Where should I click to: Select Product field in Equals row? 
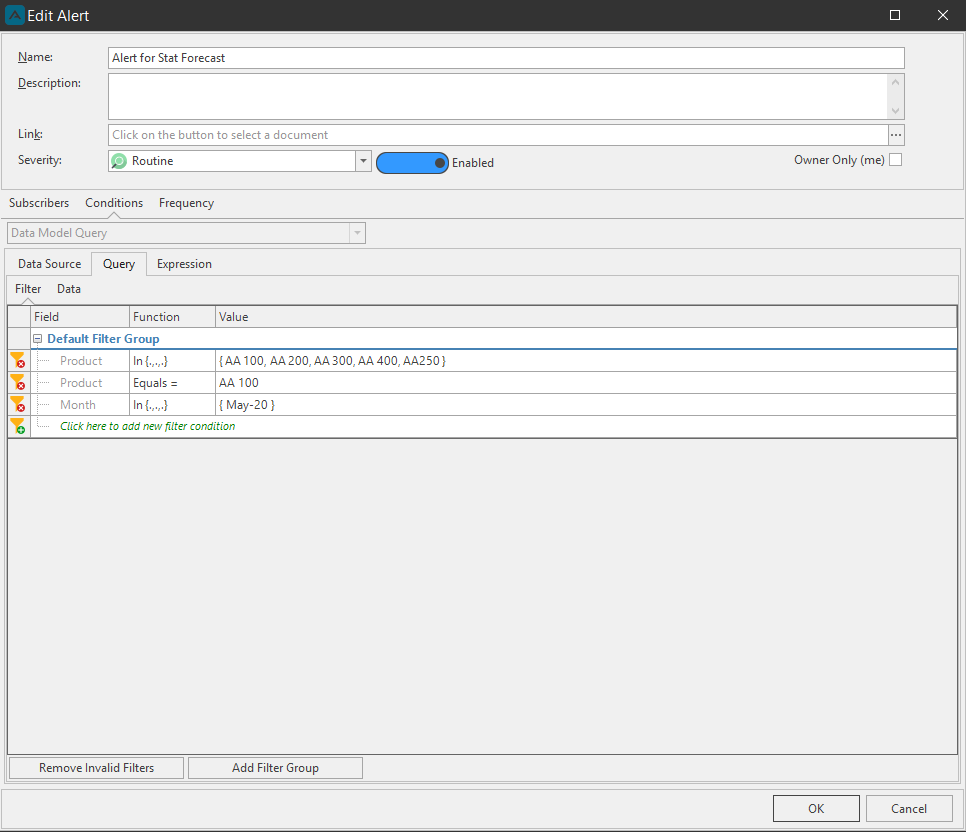[x=81, y=383]
